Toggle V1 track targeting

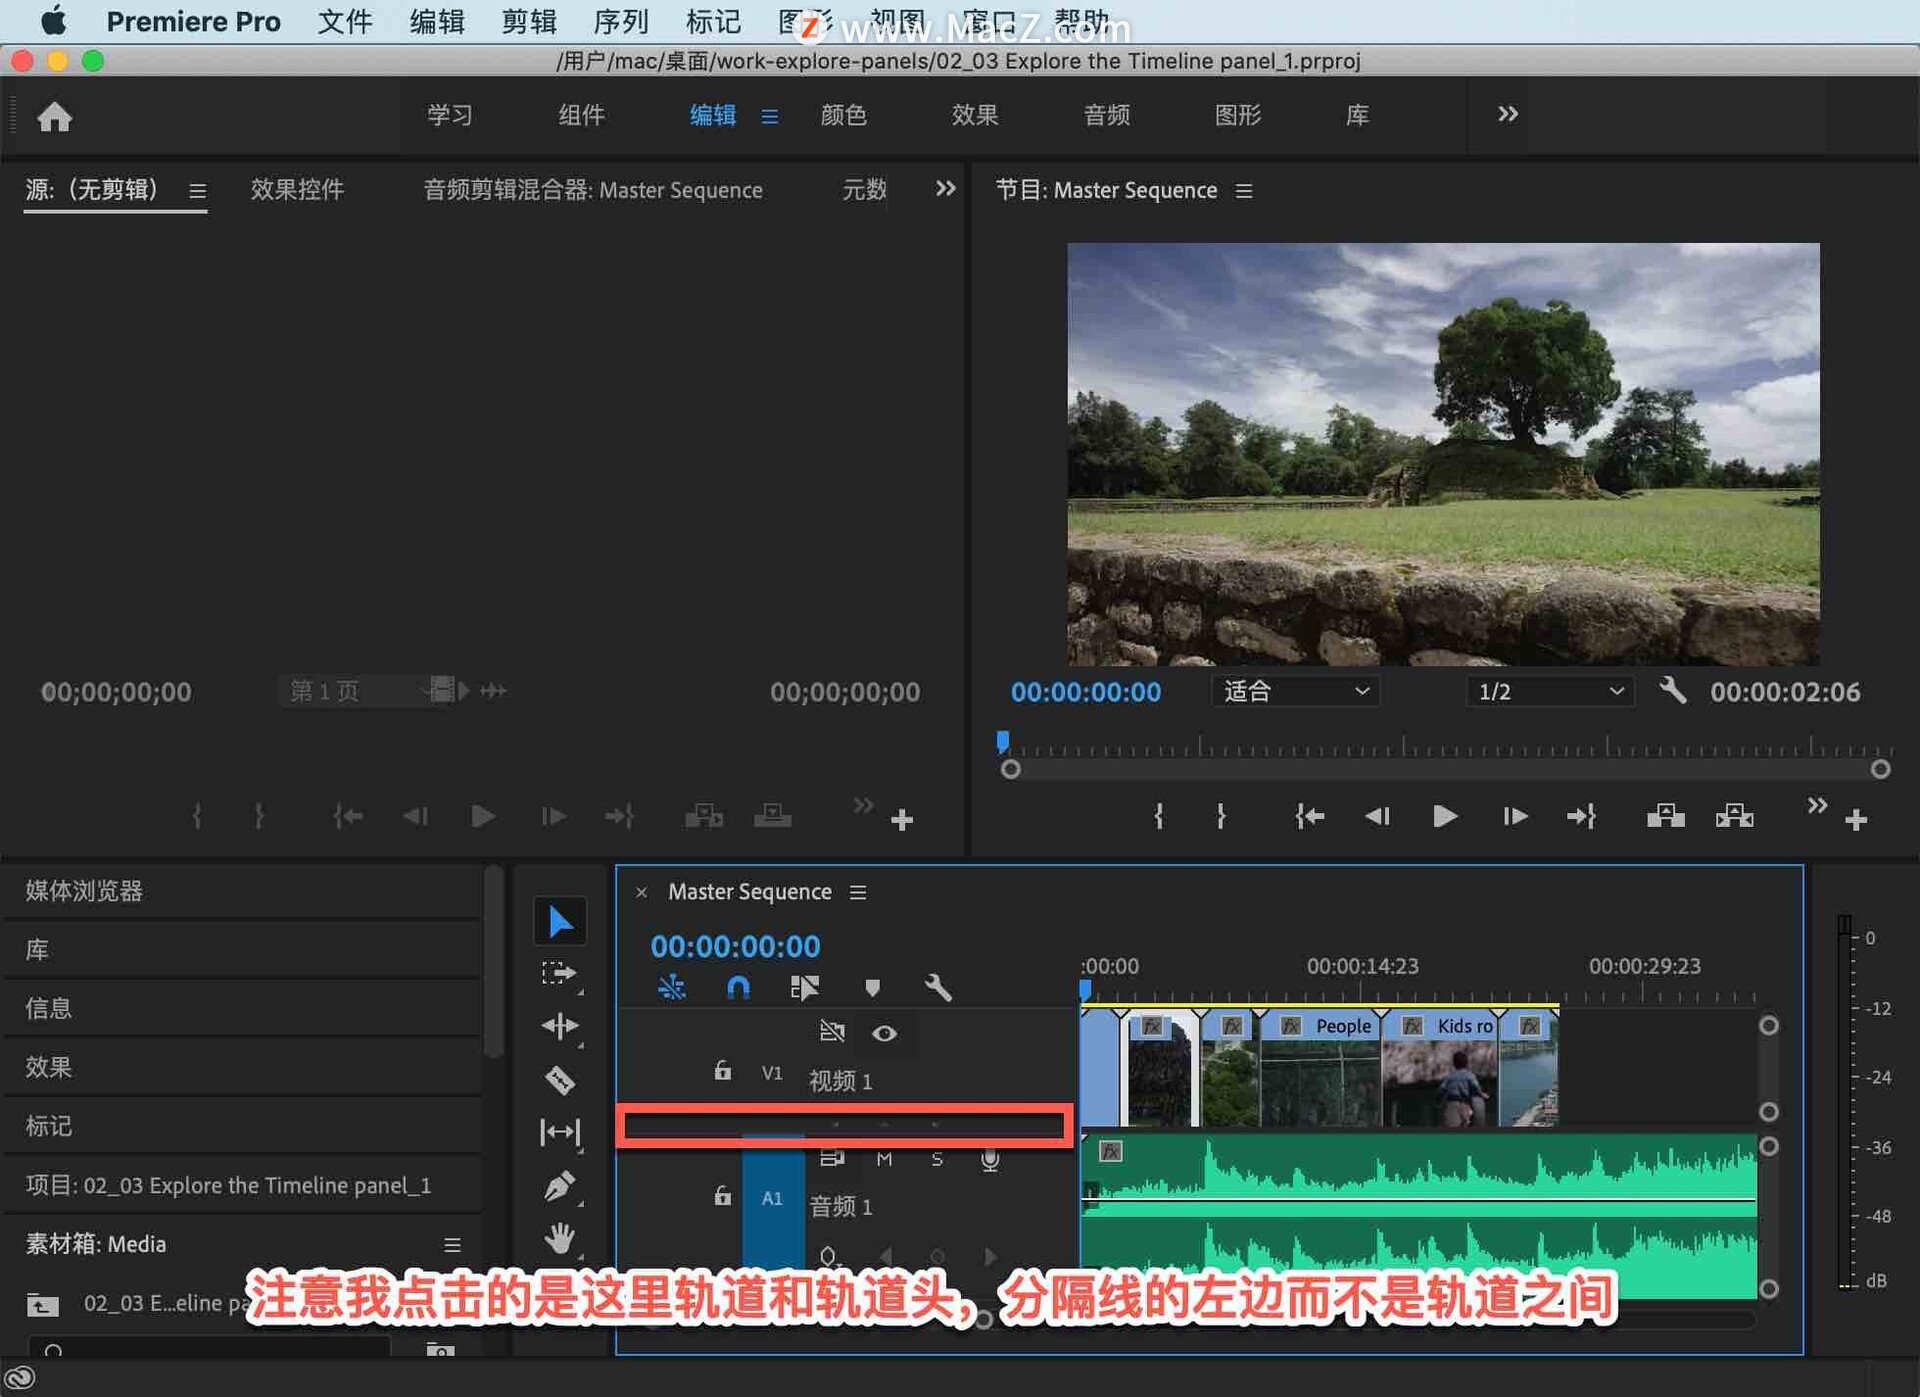click(x=772, y=1073)
